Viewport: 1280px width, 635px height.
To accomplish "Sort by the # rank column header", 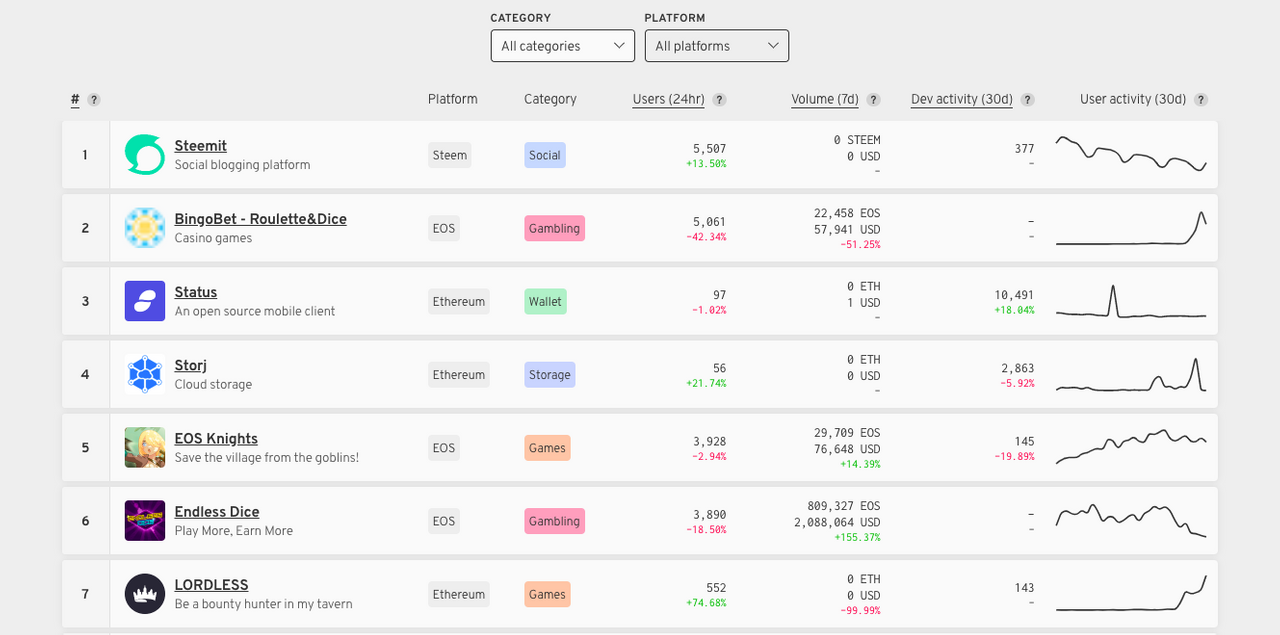I will [75, 100].
